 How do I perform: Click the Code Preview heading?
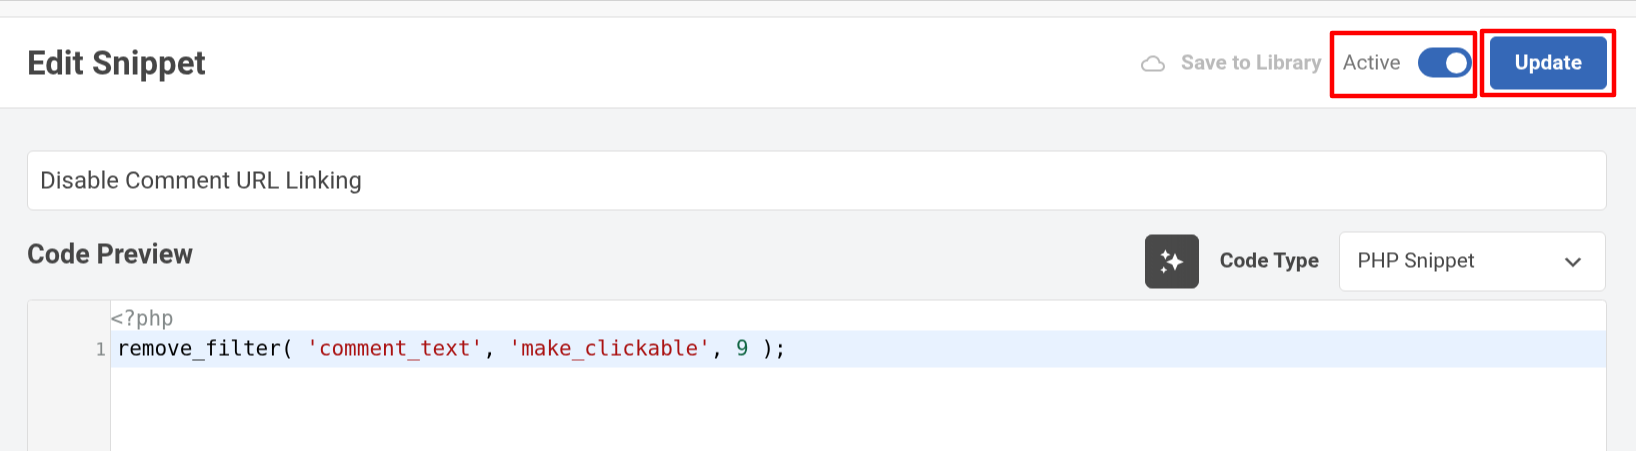click(x=110, y=254)
